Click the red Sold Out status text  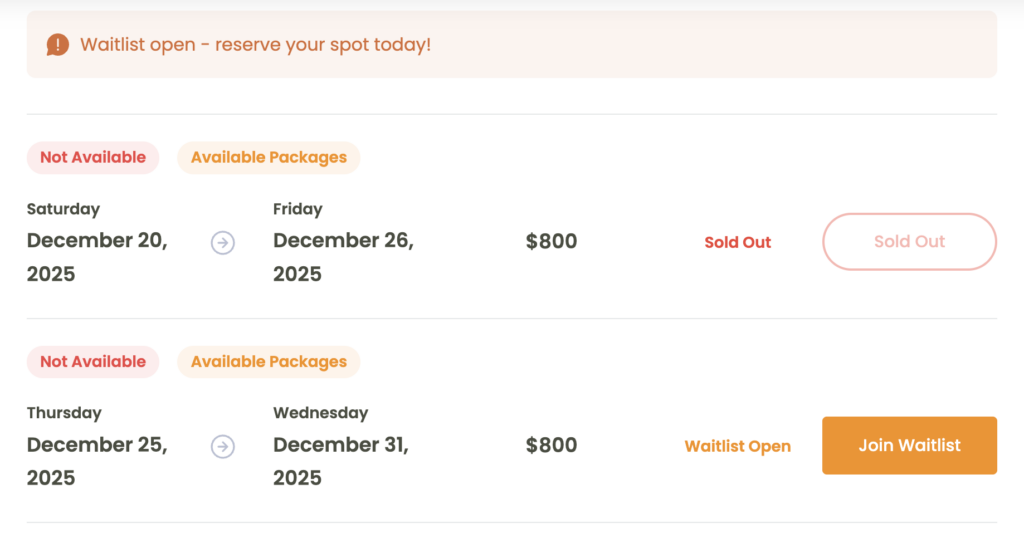point(737,242)
